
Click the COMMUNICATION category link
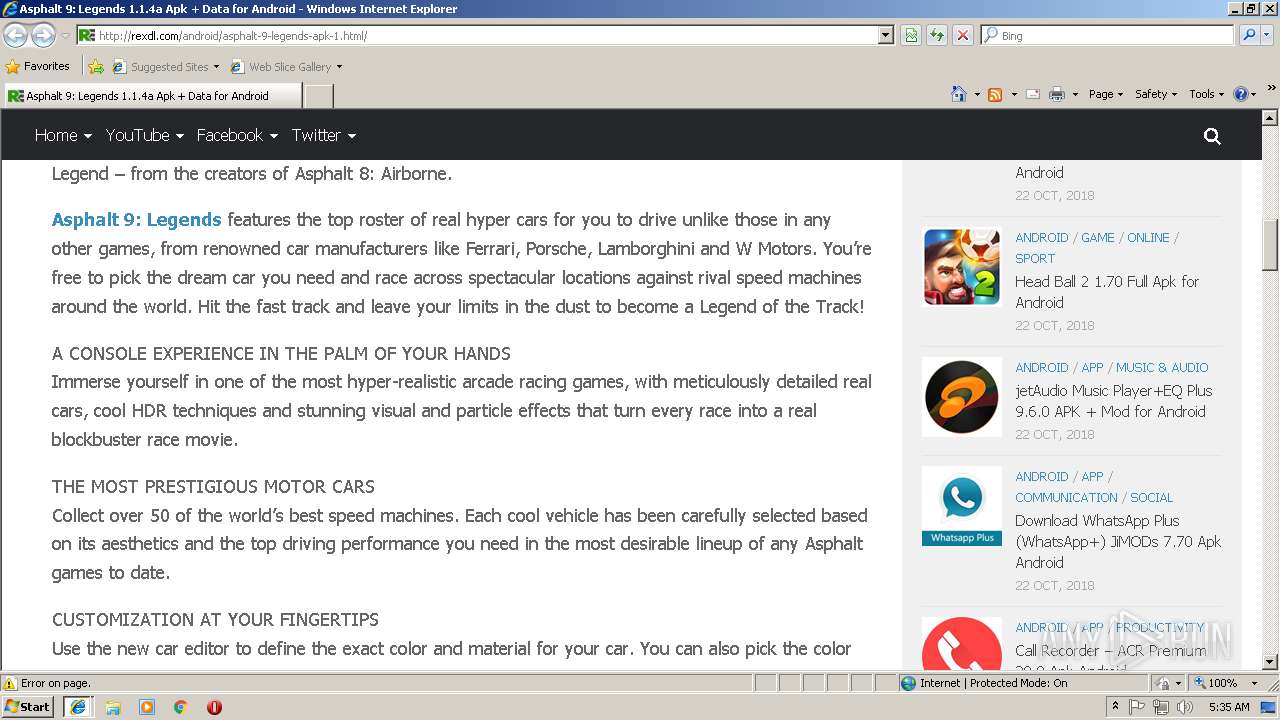pyautogui.click(x=1066, y=498)
